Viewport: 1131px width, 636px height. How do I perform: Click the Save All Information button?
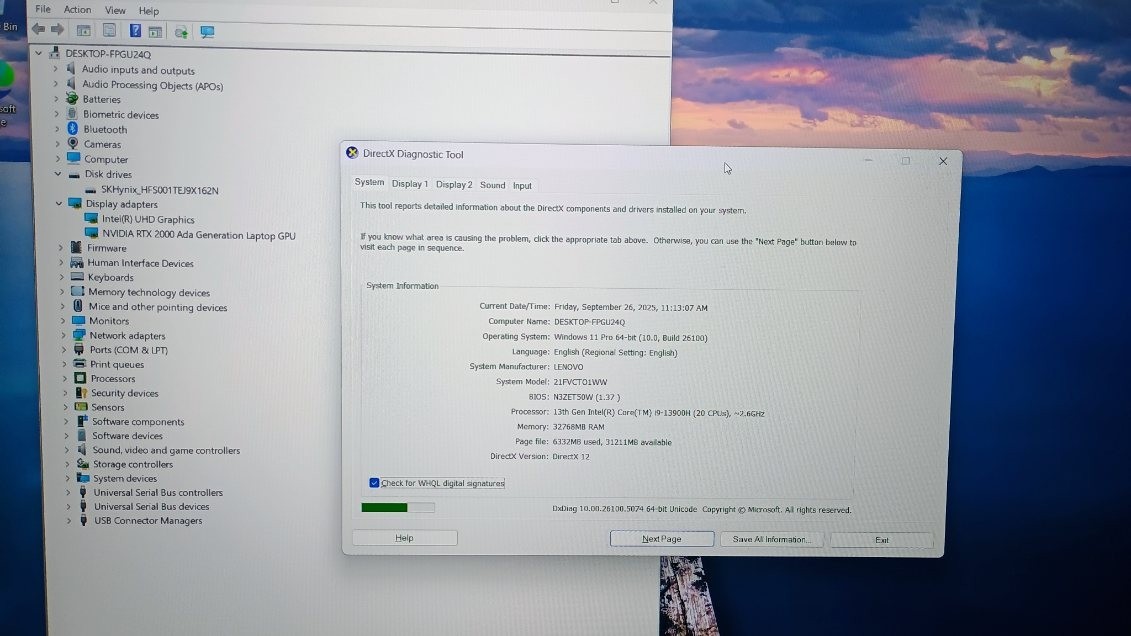771,539
